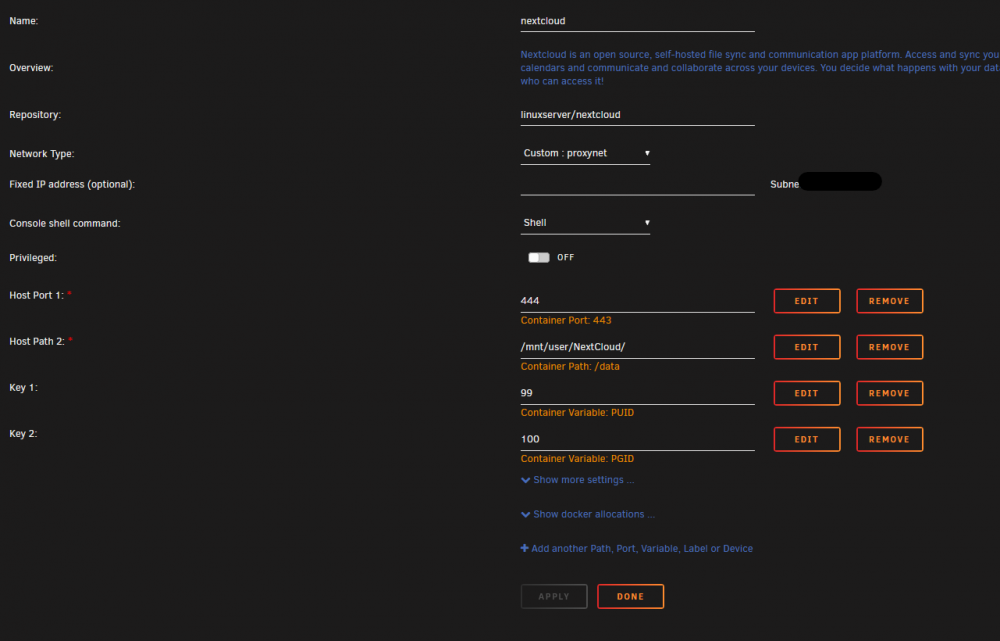The height and width of the screenshot is (641, 1000).
Task: Remove the Host Port 1 entry
Action: 889,301
